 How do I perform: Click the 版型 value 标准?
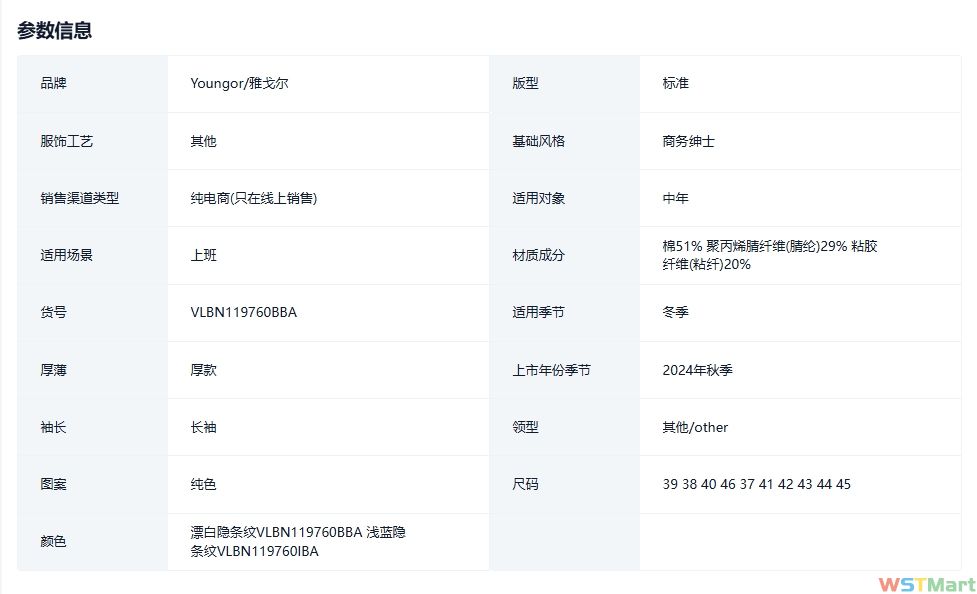point(675,84)
